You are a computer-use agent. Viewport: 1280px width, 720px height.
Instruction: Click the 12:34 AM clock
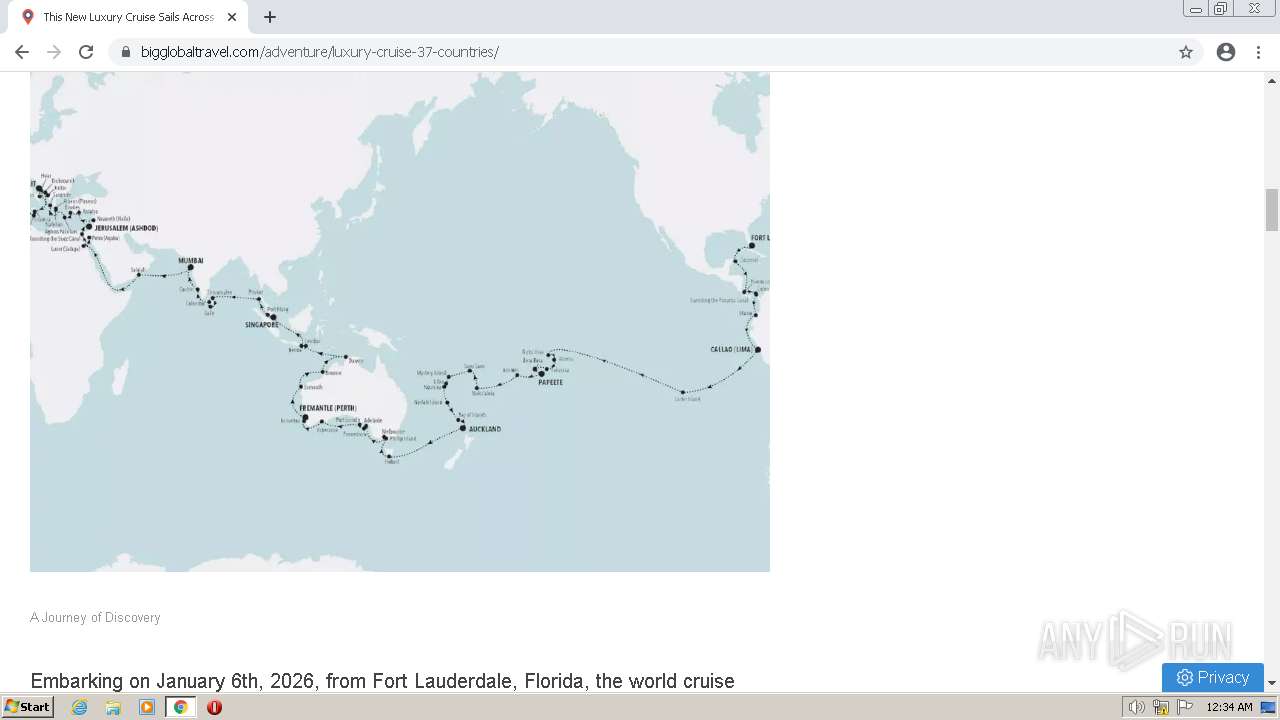(1229, 707)
